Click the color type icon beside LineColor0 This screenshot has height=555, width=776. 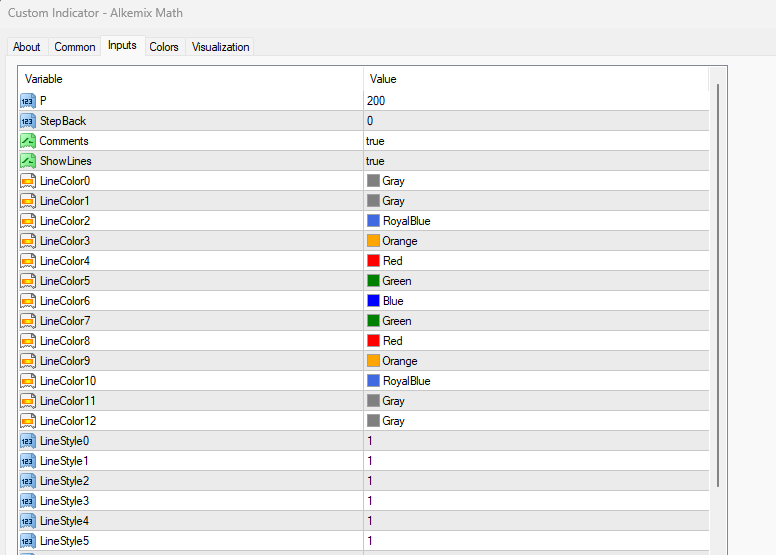tap(28, 181)
